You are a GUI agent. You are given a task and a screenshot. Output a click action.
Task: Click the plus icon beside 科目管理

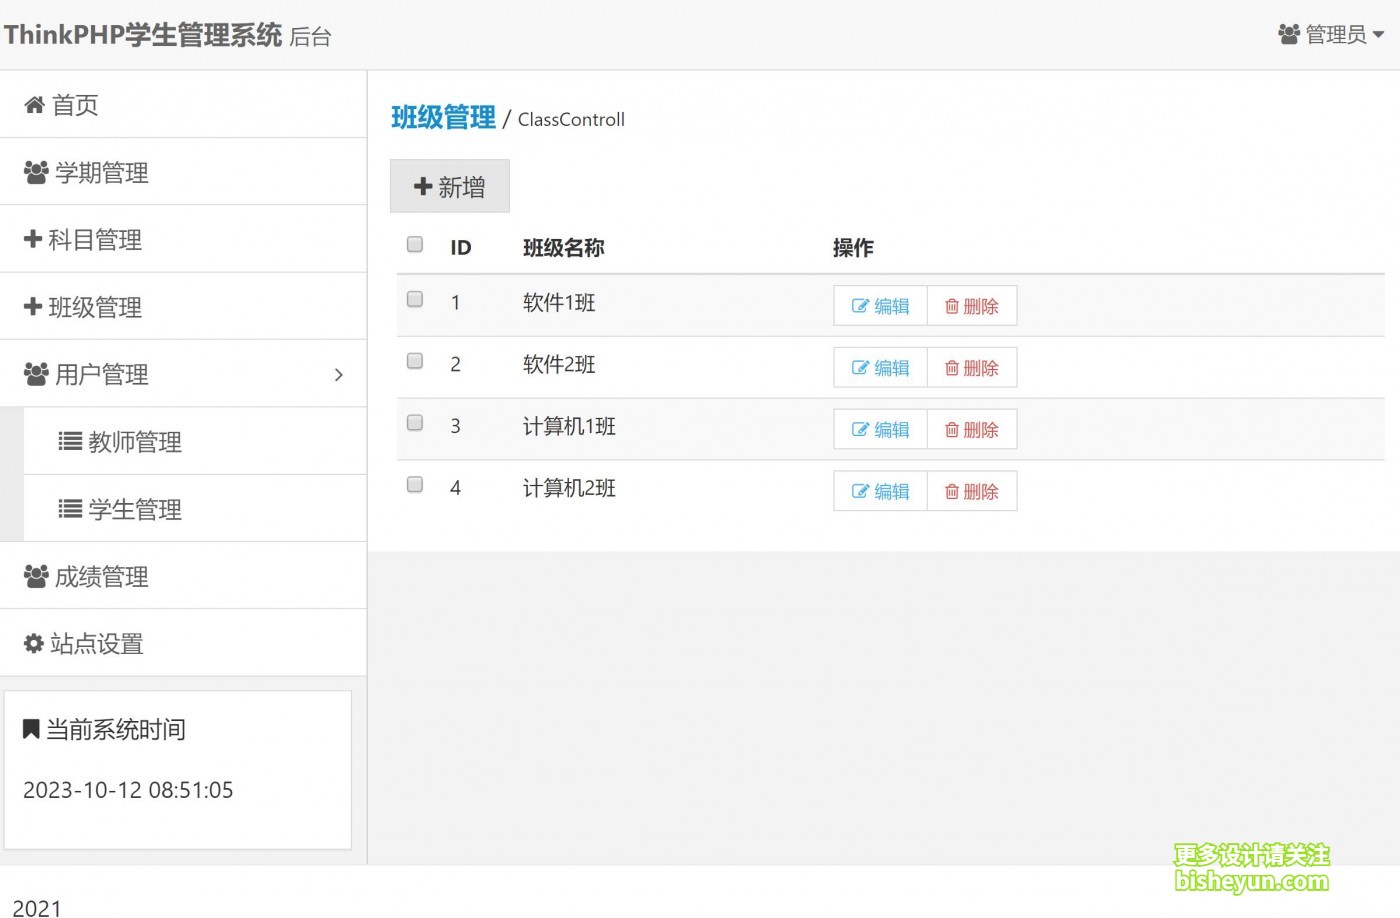(33, 239)
